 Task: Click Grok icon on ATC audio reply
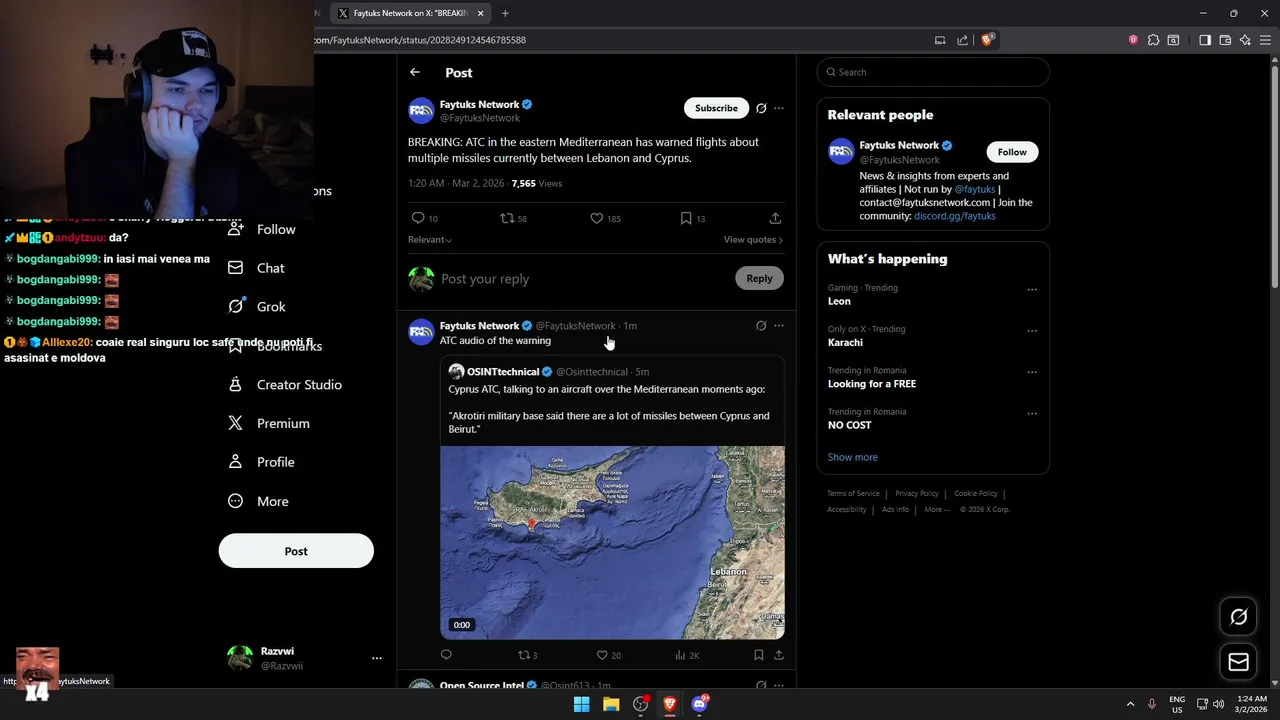761,326
